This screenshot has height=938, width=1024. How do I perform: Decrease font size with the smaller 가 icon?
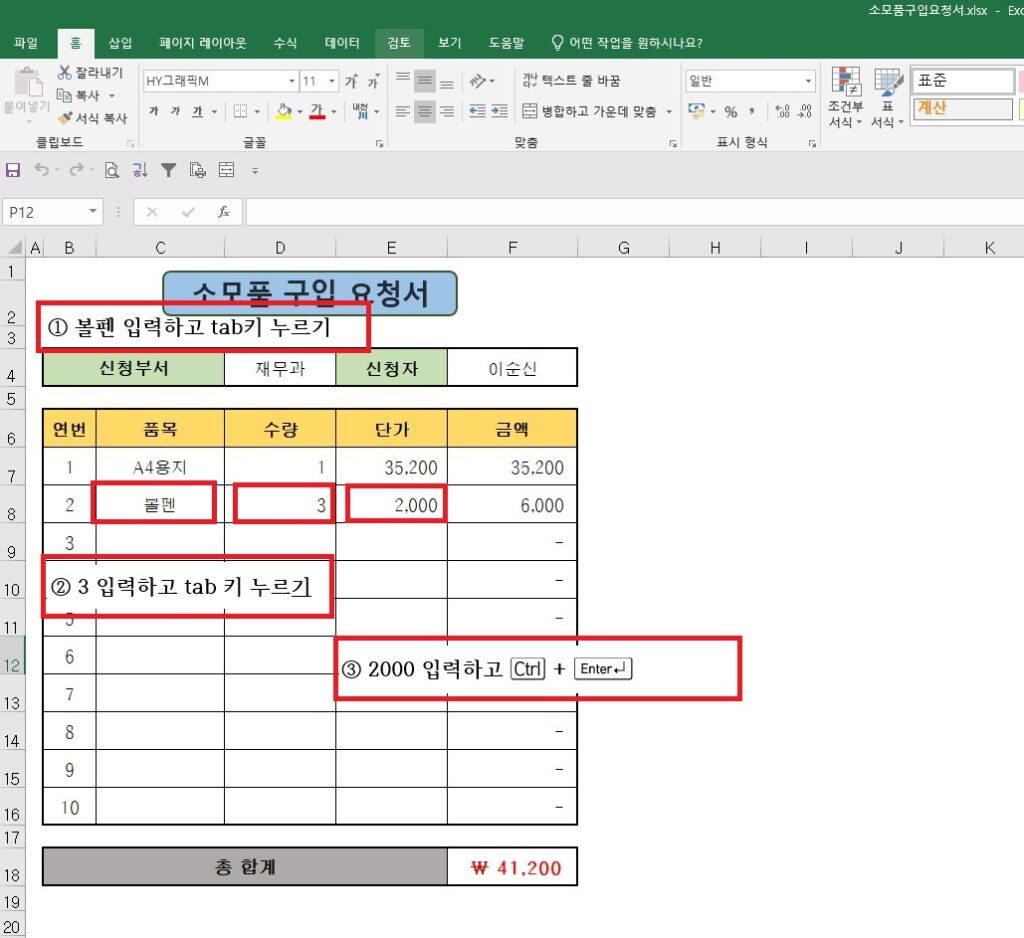click(373, 81)
